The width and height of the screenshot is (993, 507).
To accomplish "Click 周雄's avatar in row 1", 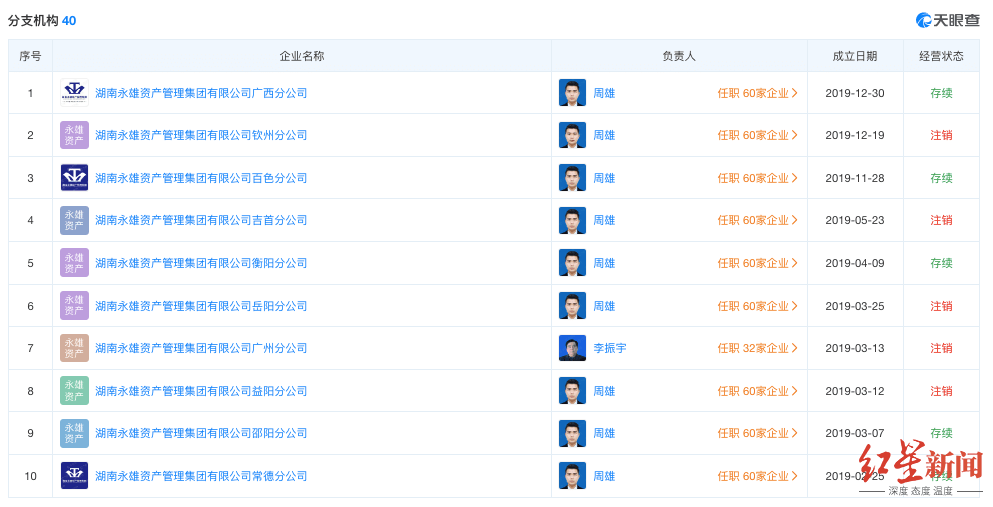I will pyautogui.click(x=572, y=93).
